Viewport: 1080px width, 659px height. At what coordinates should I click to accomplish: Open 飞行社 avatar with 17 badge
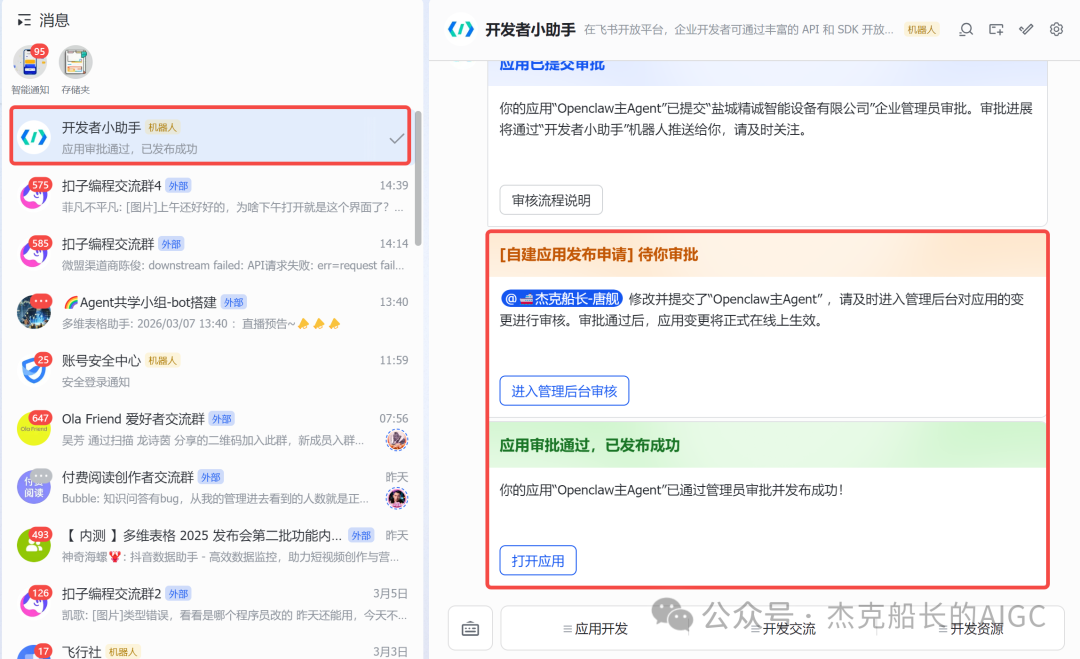pos(34,652)
